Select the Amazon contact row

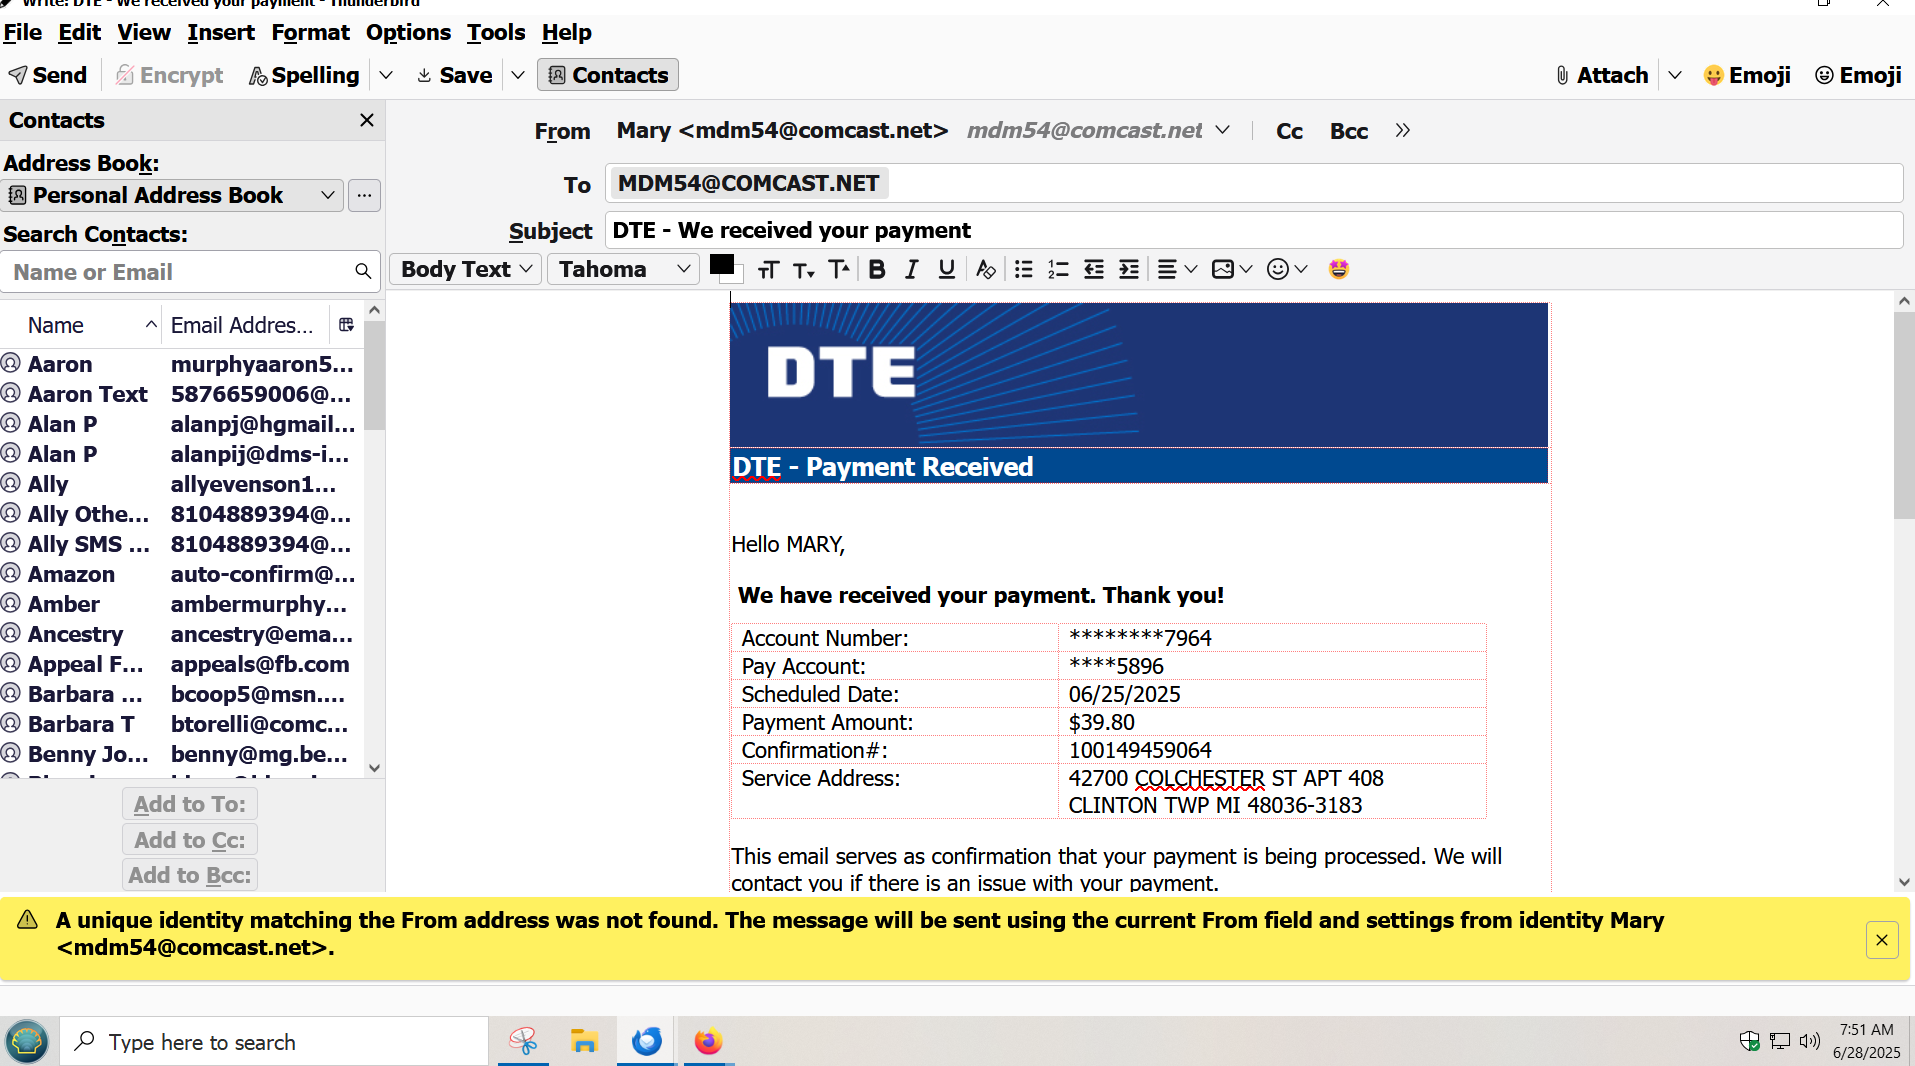[x=182, y=574]
